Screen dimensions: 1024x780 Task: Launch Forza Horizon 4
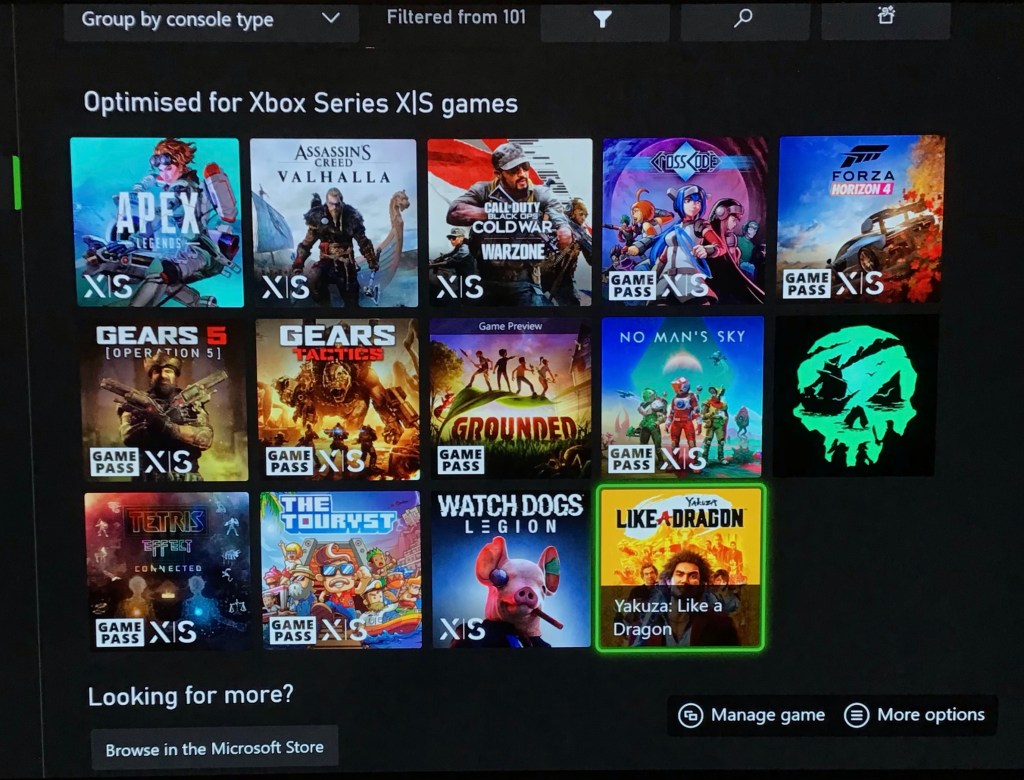click(x=861, y=218)
